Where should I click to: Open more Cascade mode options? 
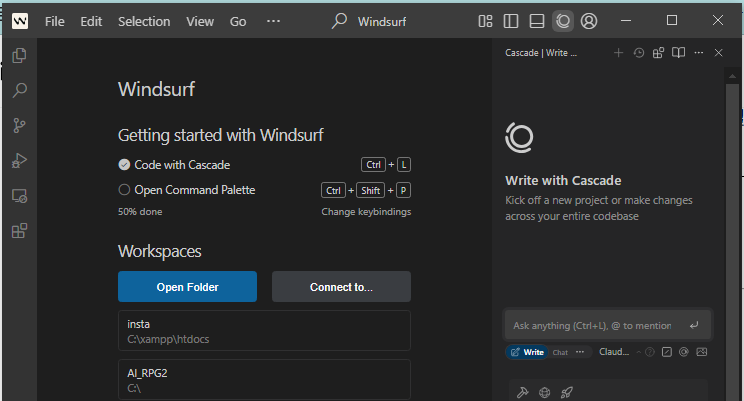pyautogui.click(x=580, y=352)
